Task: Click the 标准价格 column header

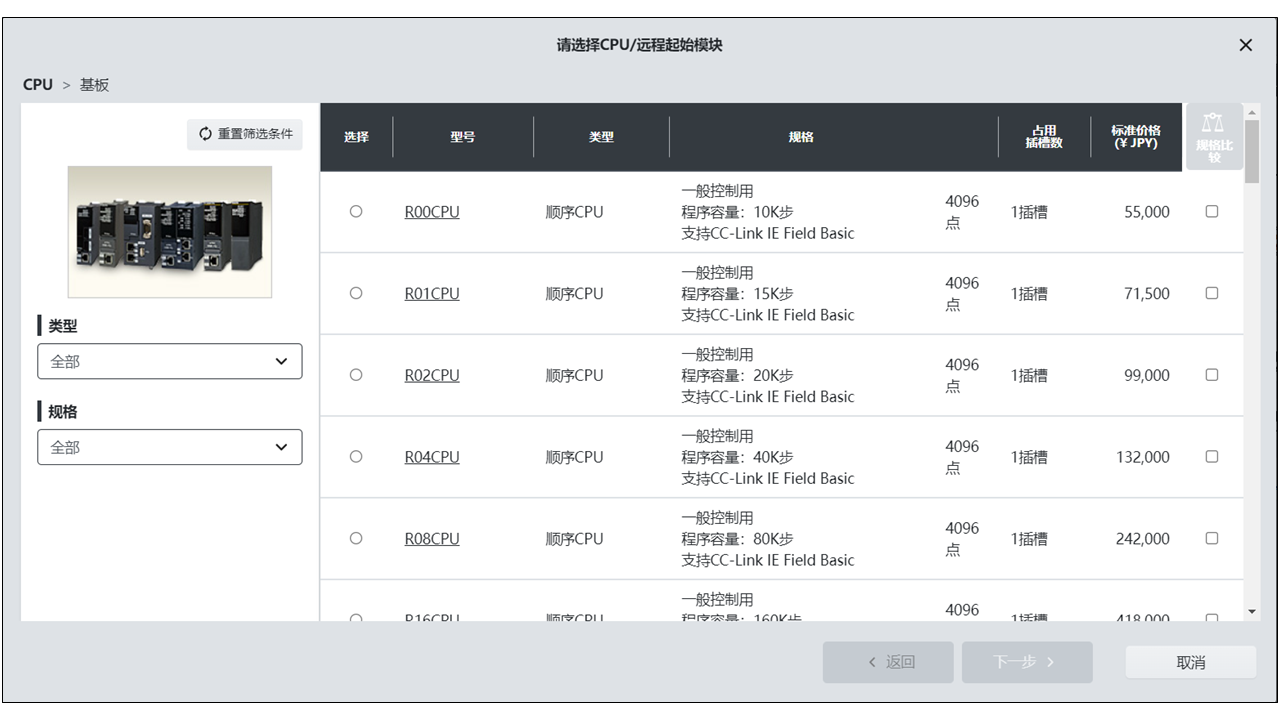Action: (1135, 137)
